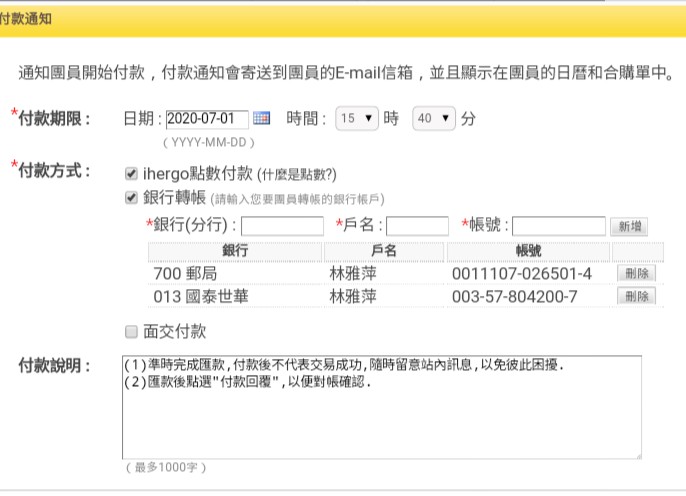Click the (YYYY-MM-DD) format hint
The height and width of the screenshot is (496, 686).
(209, 142)
